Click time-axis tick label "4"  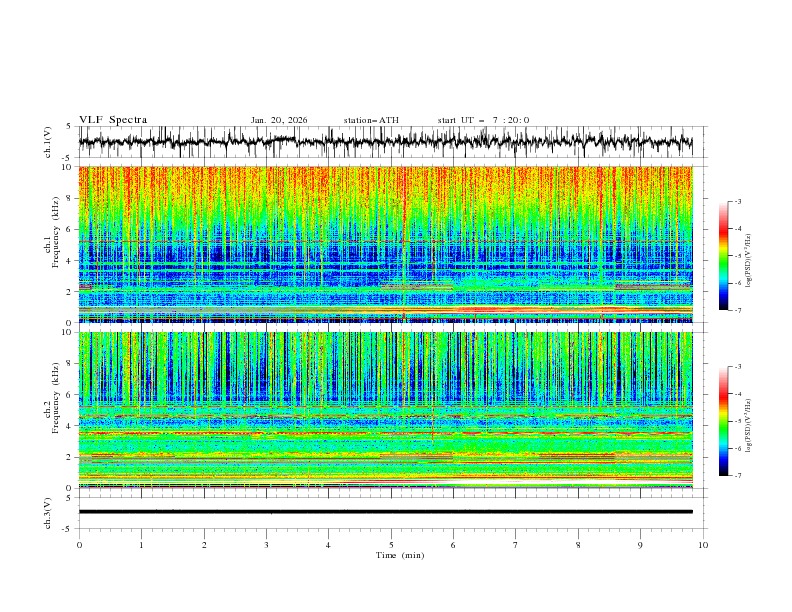328,545
